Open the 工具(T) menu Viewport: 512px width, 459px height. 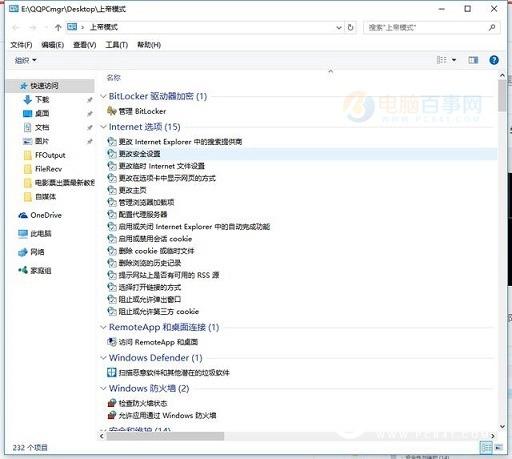coord(117,45)
